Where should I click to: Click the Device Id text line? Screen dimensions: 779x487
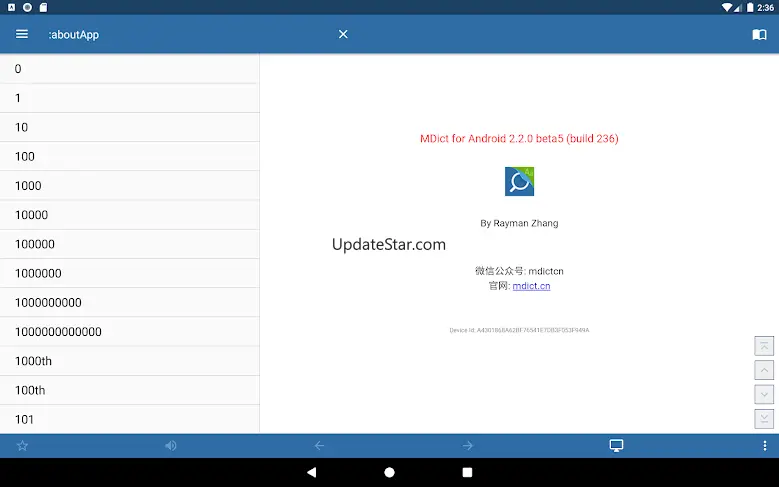point(519,330)
